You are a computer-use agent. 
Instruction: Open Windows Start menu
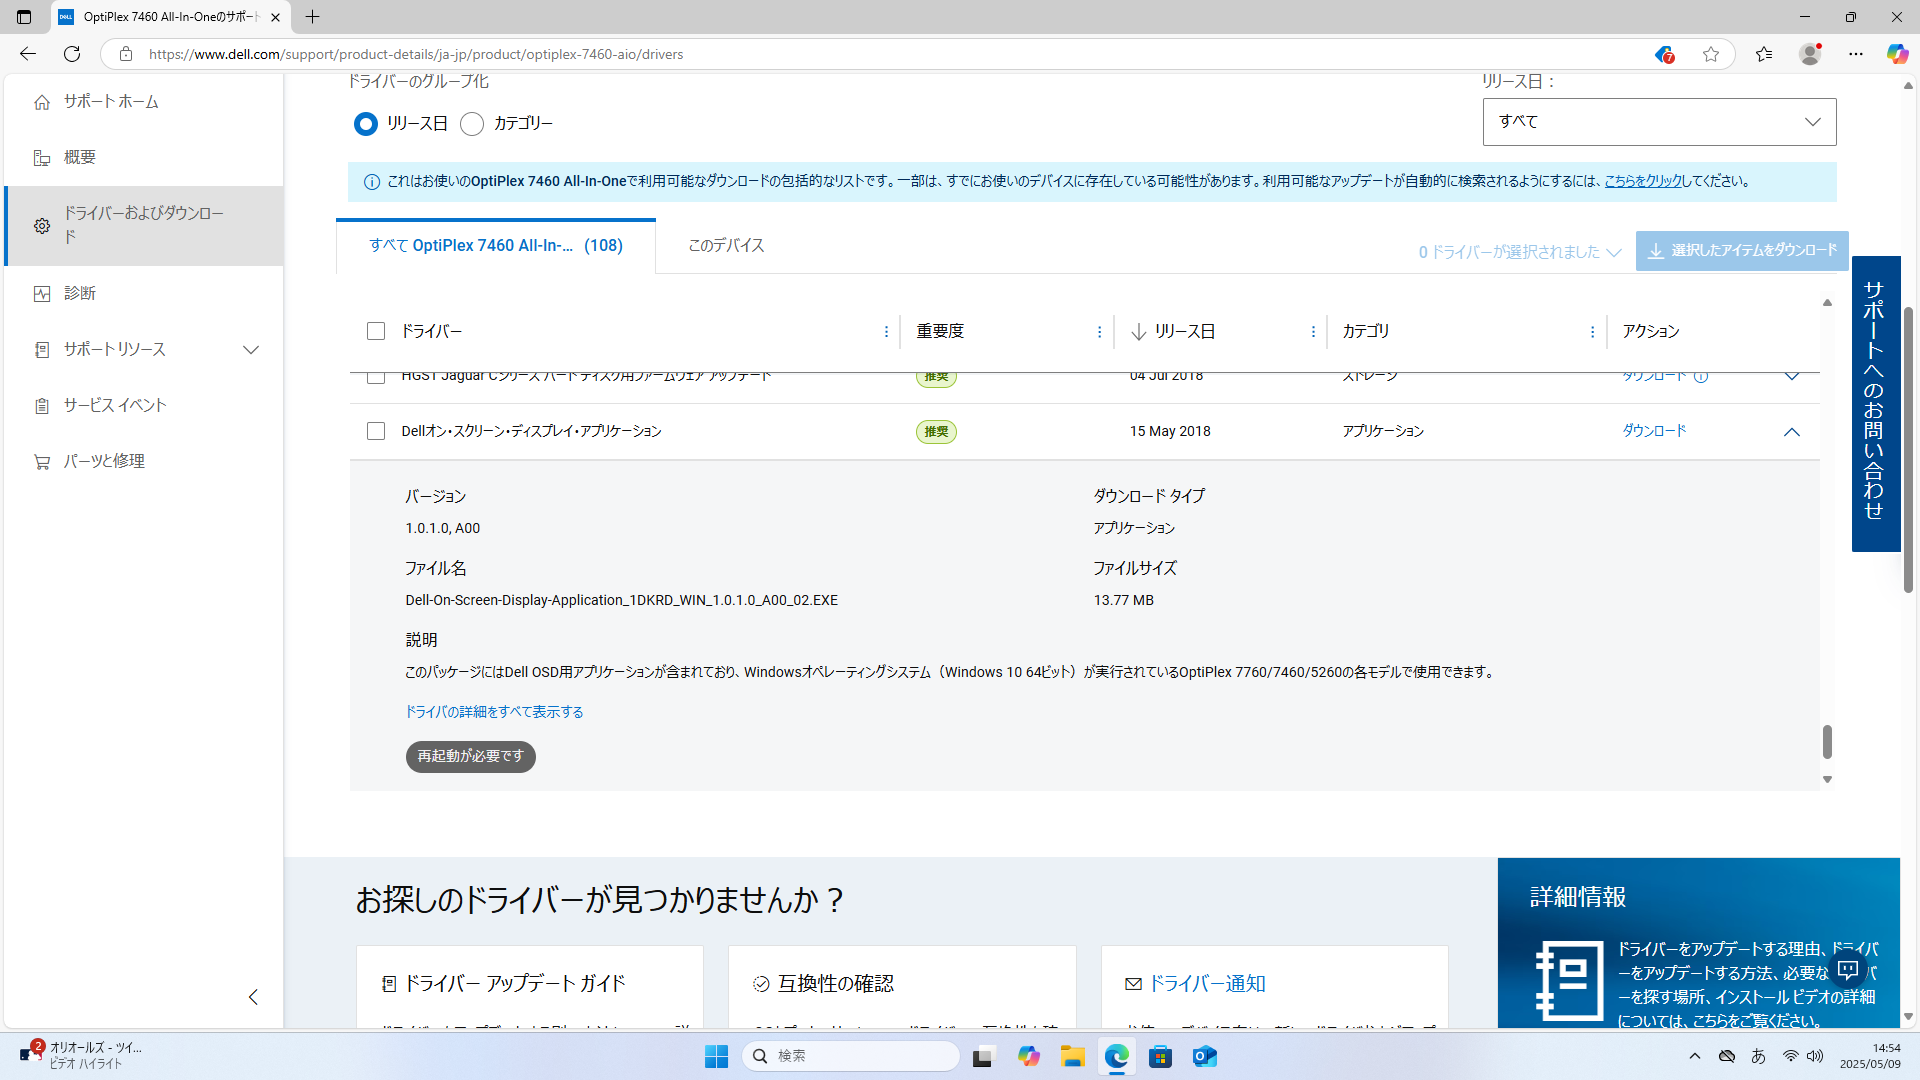[x=716, y=1056]
